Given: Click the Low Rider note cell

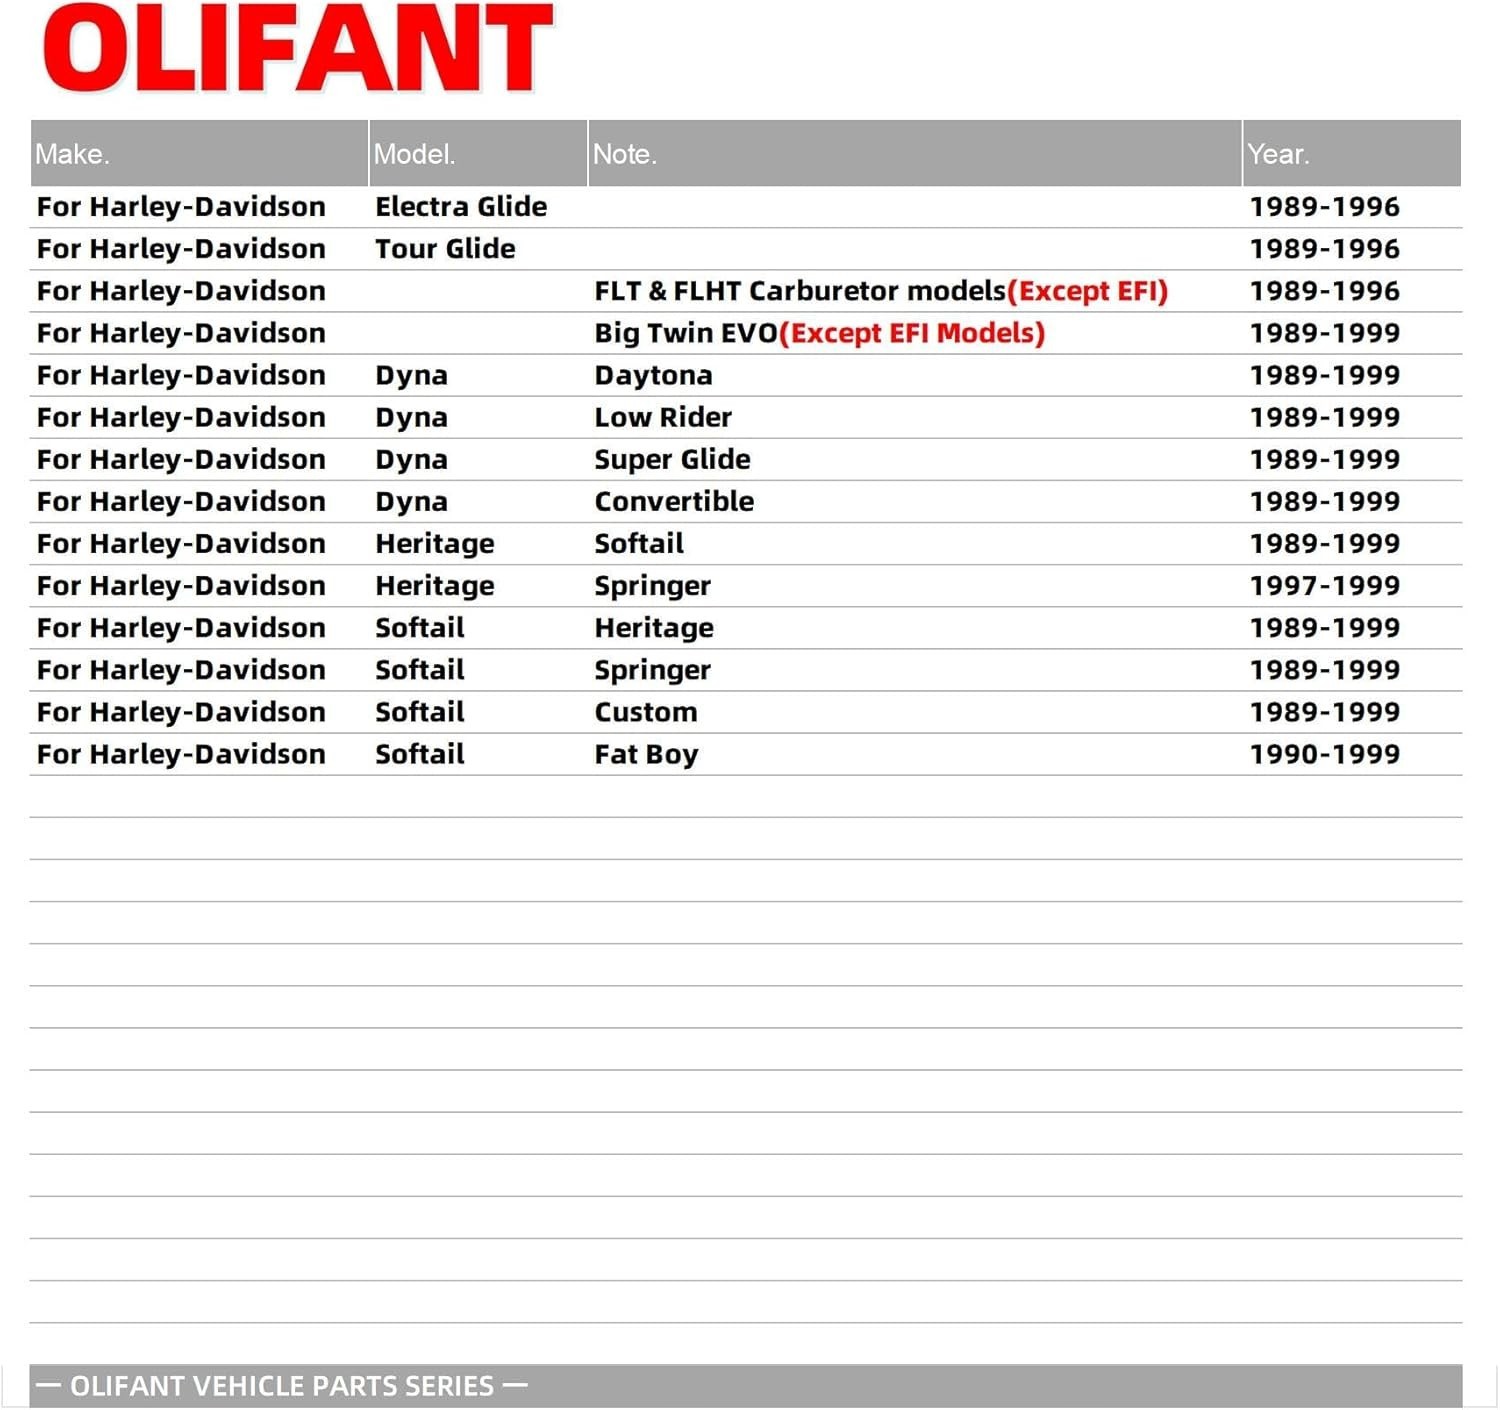Looking at the screenshot, I should click(663, 417).
